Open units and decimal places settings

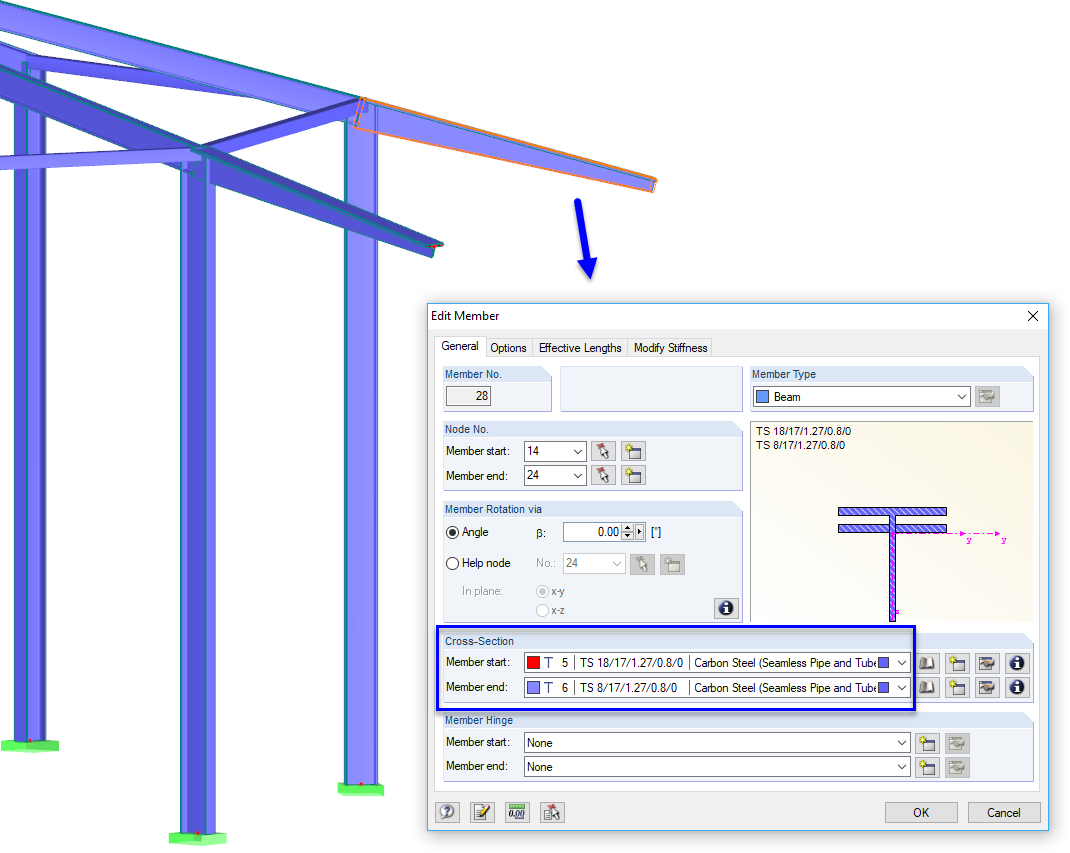[517, 812]
